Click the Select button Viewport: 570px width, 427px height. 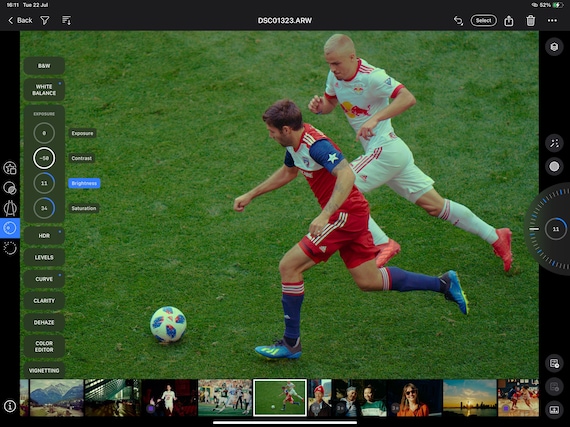(483, 21)
